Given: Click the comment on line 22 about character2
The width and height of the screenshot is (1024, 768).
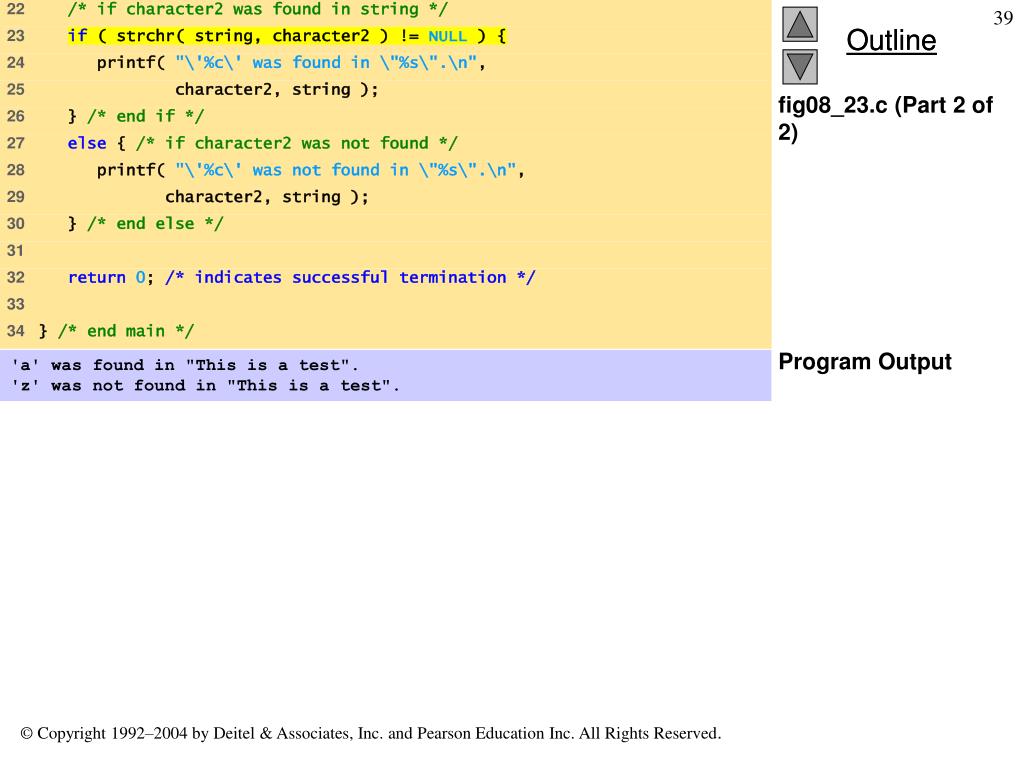Looking at the screenshot, I should click(x=257, y=9).
